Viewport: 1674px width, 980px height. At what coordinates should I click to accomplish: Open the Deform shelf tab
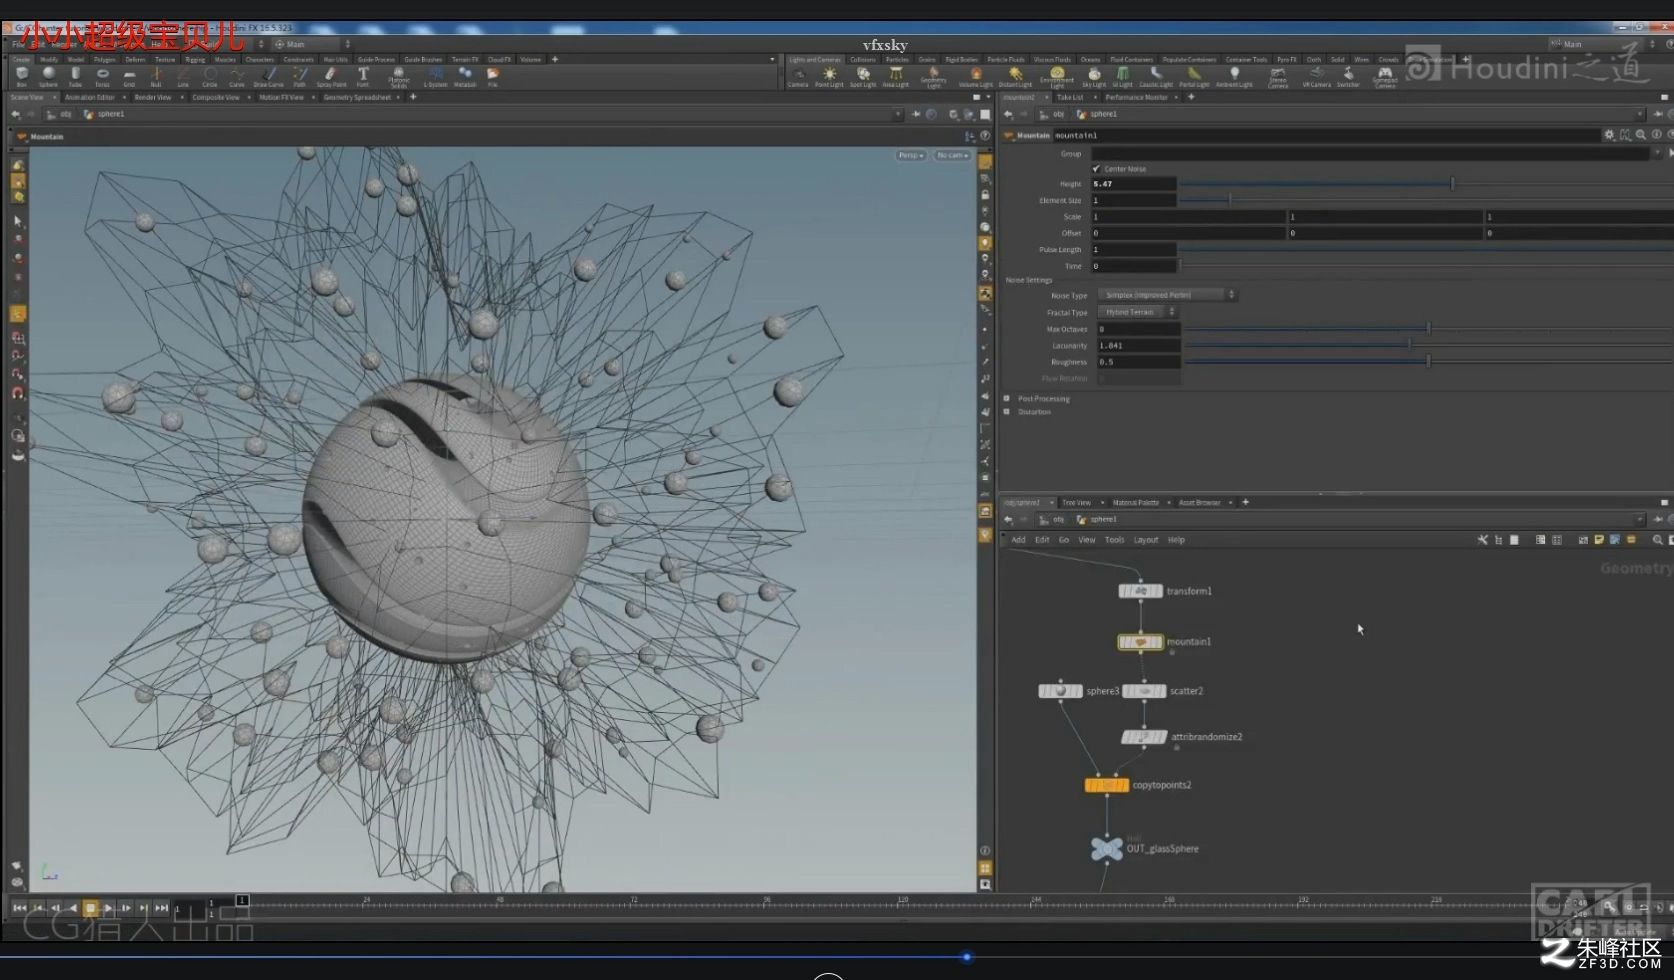pos(135,59)
